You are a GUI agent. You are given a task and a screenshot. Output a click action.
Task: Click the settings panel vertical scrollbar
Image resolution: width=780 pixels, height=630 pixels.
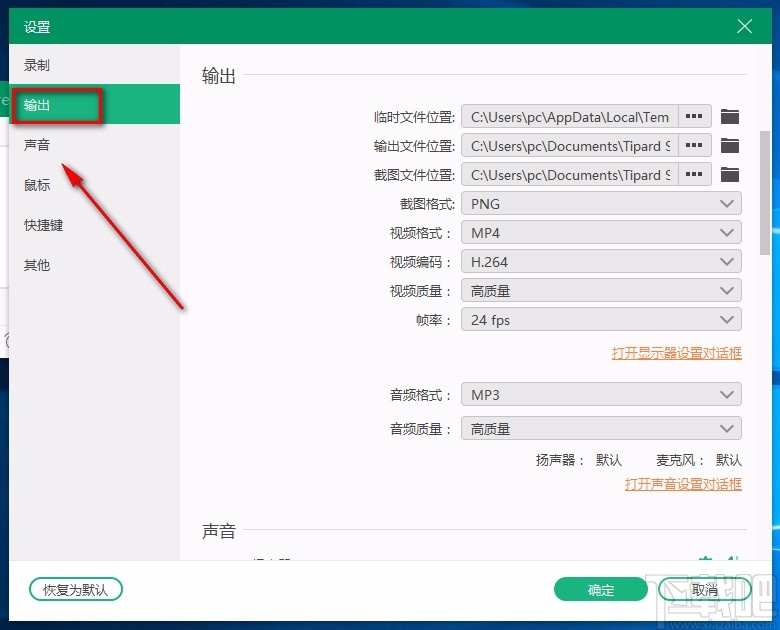(765, 193)
